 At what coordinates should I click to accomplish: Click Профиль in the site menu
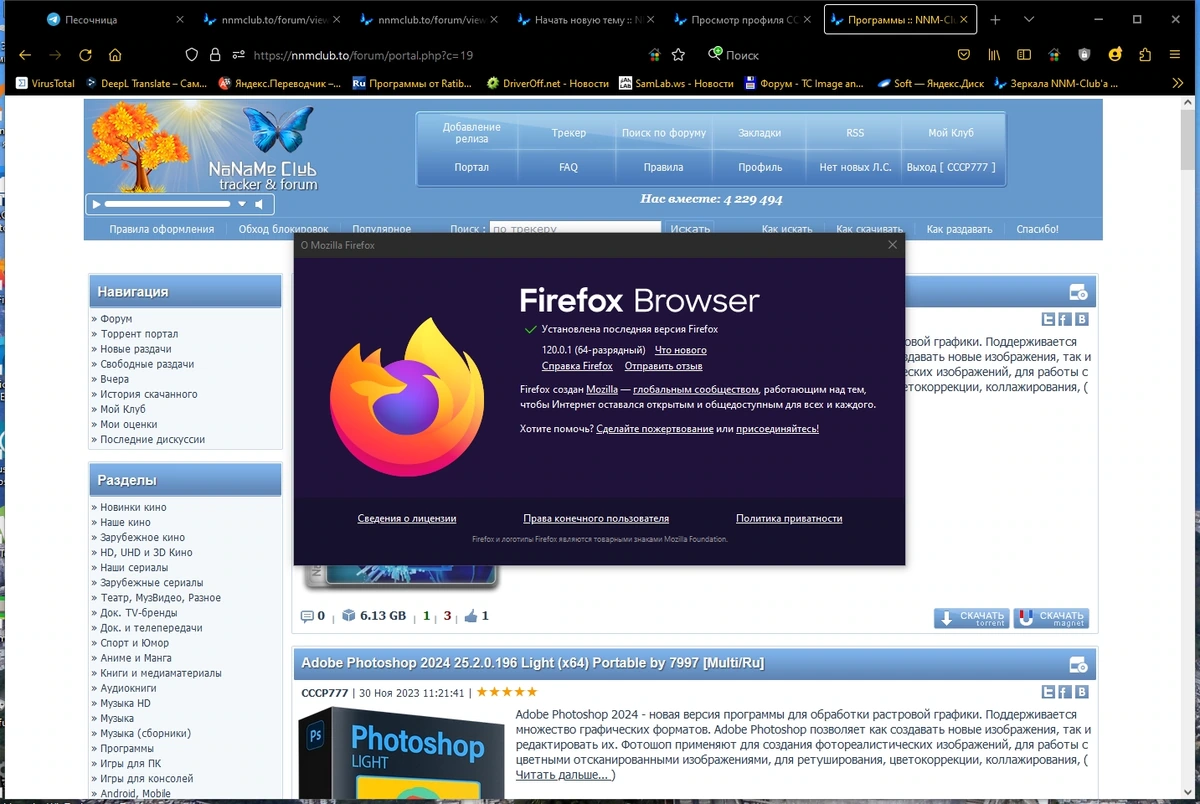point(759,167)
